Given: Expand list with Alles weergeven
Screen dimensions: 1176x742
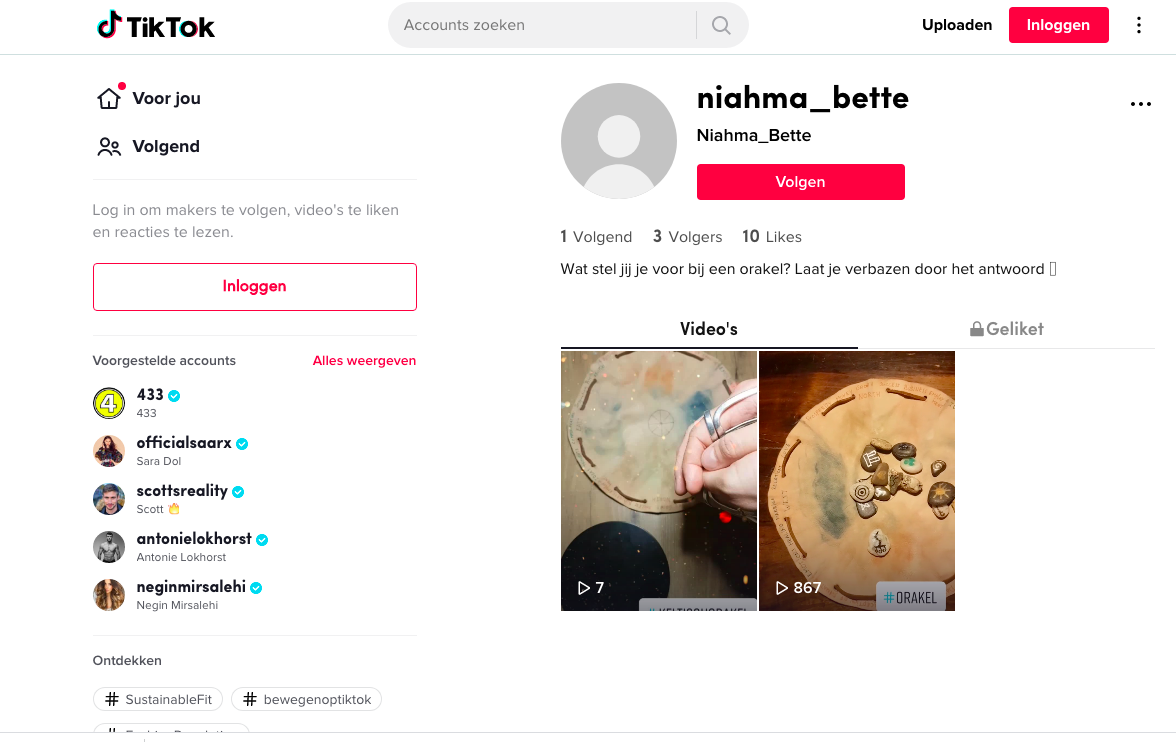Looking at the screenshot, I should [x=364, y=361].
